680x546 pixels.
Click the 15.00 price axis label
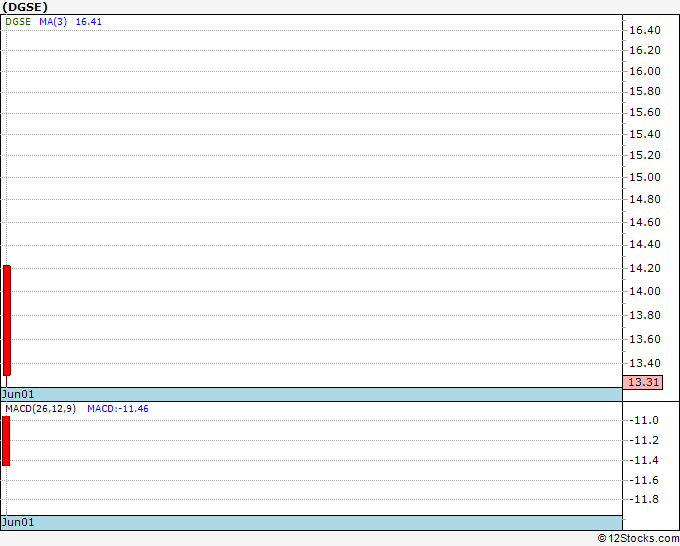(x=644, y=178)
